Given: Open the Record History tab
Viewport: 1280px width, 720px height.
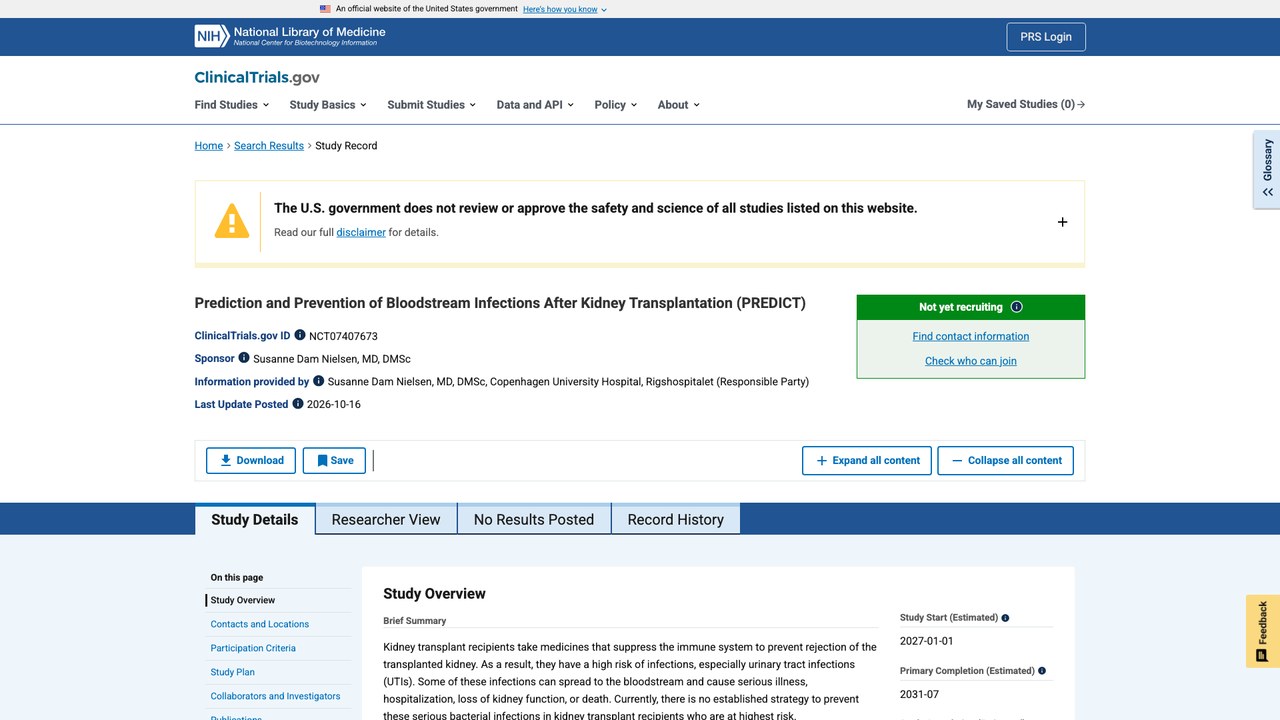Looking at the screenshot, I should 676,519.
